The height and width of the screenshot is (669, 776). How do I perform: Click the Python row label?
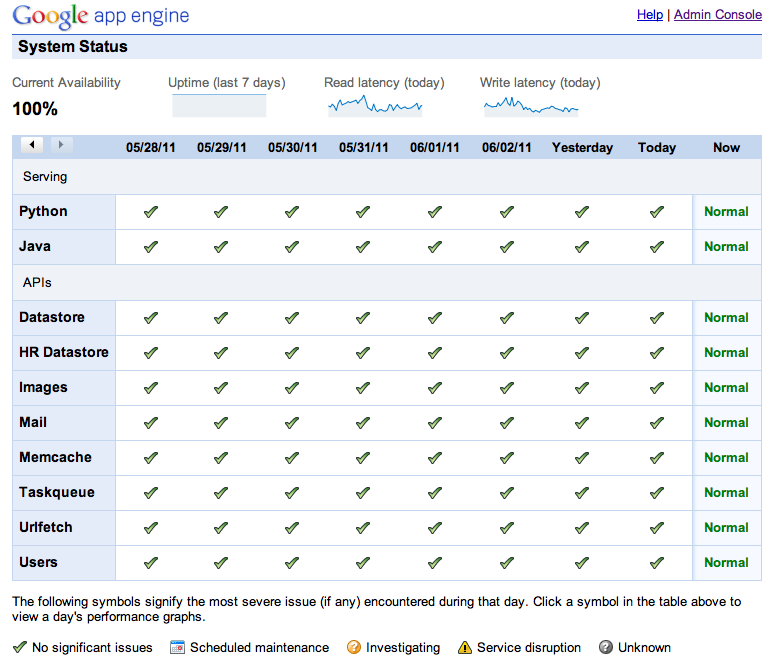click(43, 212)
